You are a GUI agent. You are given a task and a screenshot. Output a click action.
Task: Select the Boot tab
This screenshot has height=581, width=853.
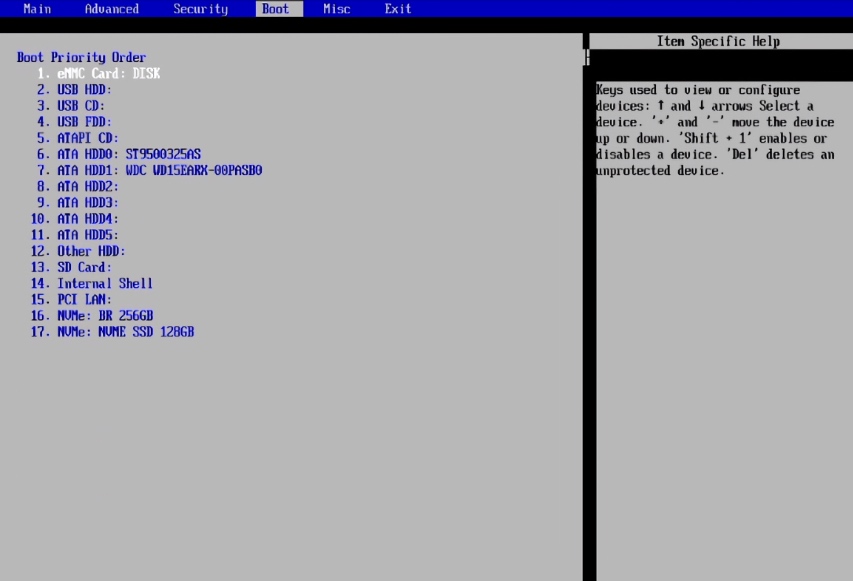pos(279,9)
